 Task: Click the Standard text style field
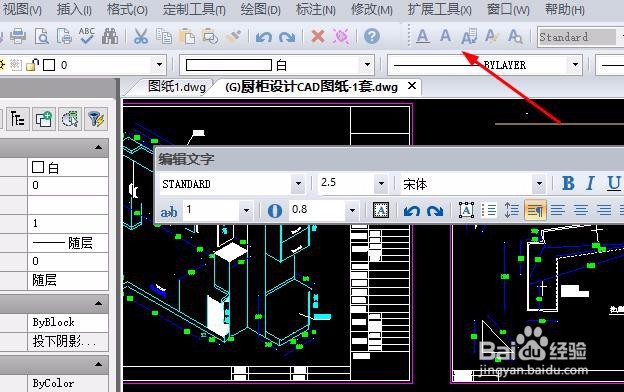point(576,37)
